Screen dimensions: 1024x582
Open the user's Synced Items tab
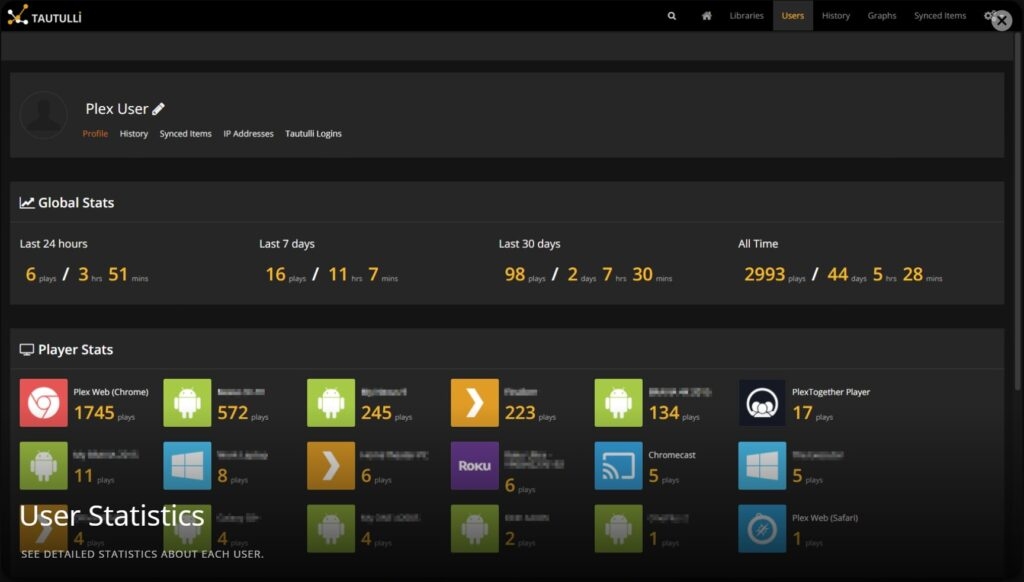click(185, 133)
